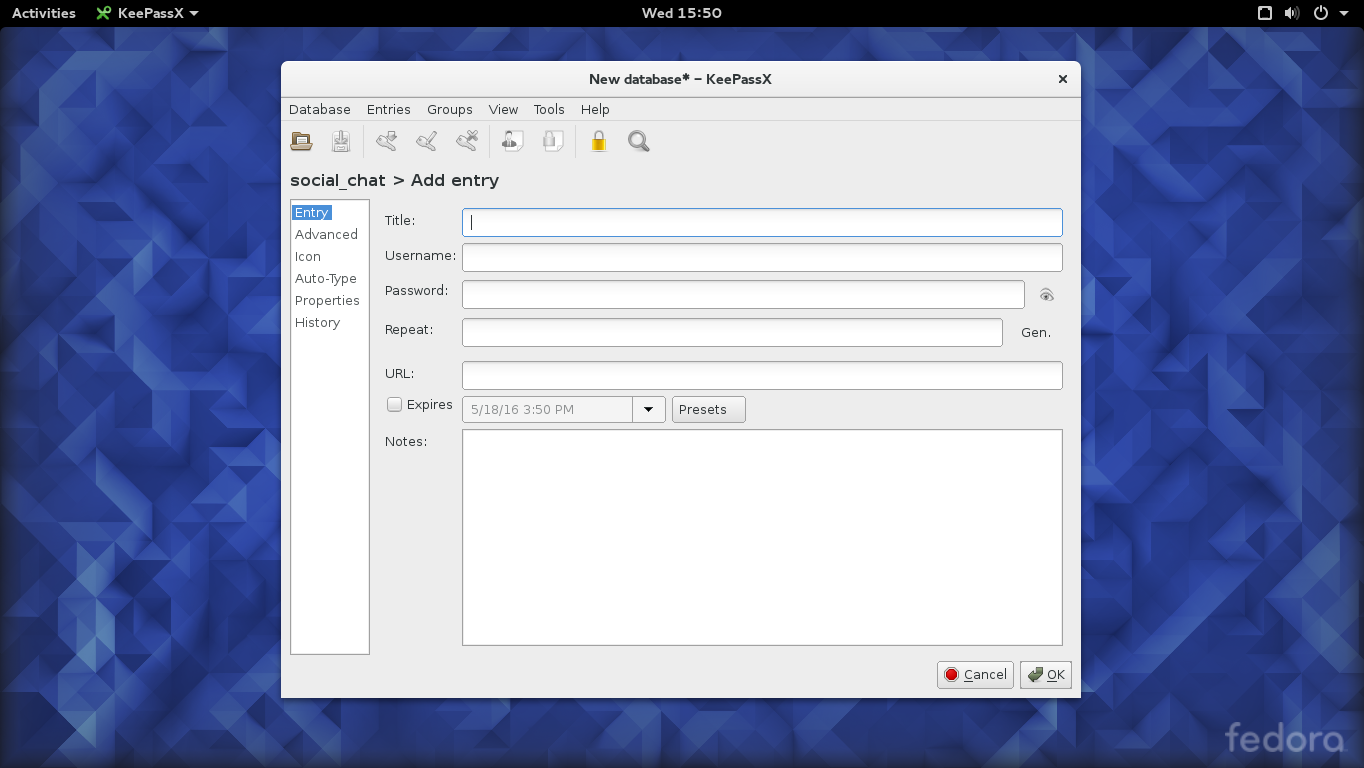Toggle password visibility with the eye icon
Viewport: 1364px width, 768px height.
[x=1047, y=295]
